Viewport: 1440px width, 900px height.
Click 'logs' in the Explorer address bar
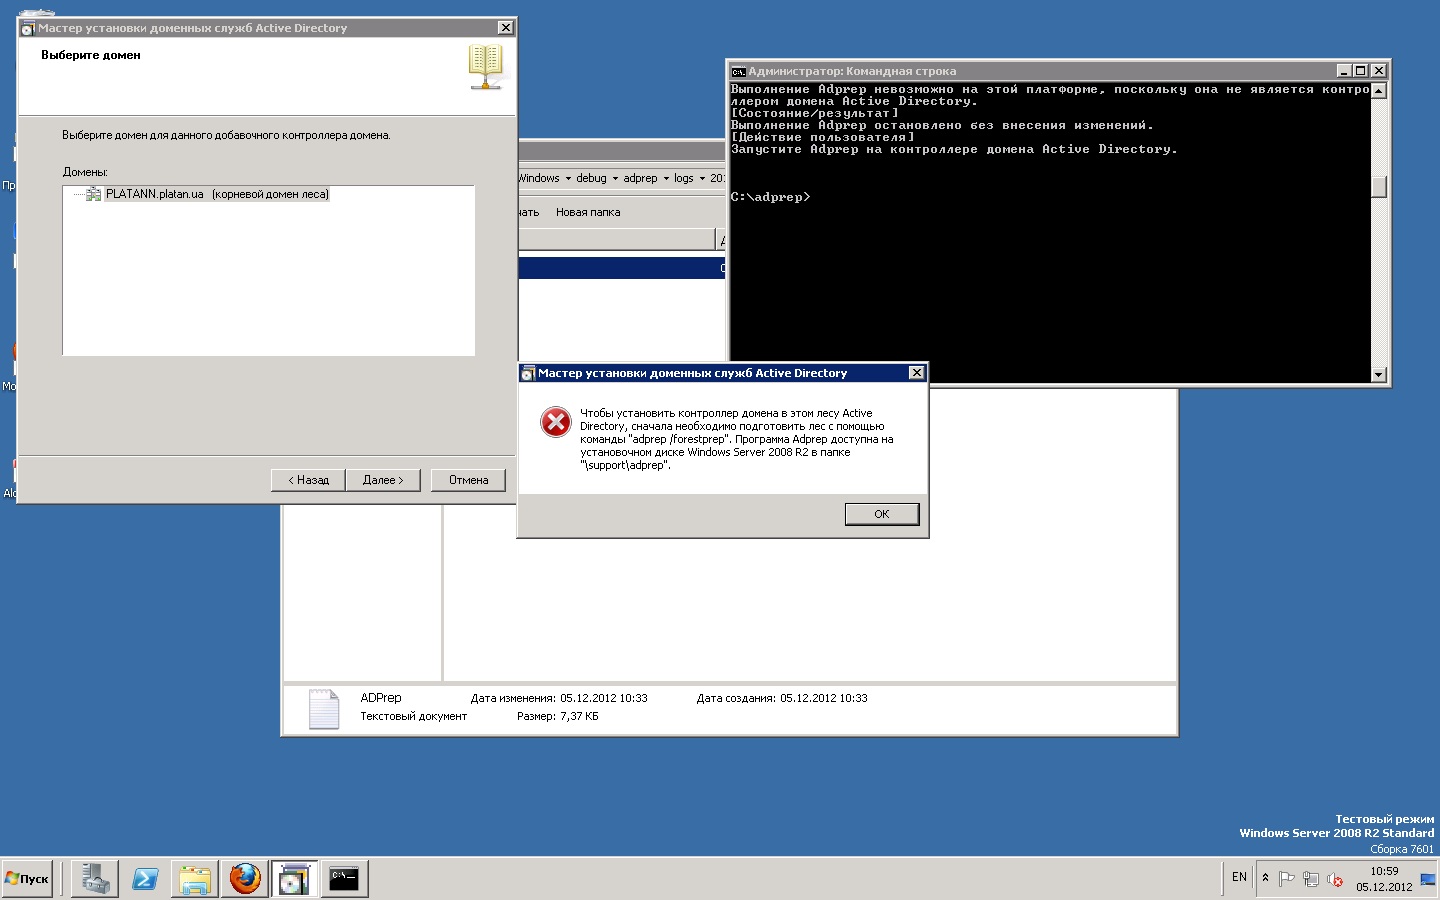[x=684, y=178]
